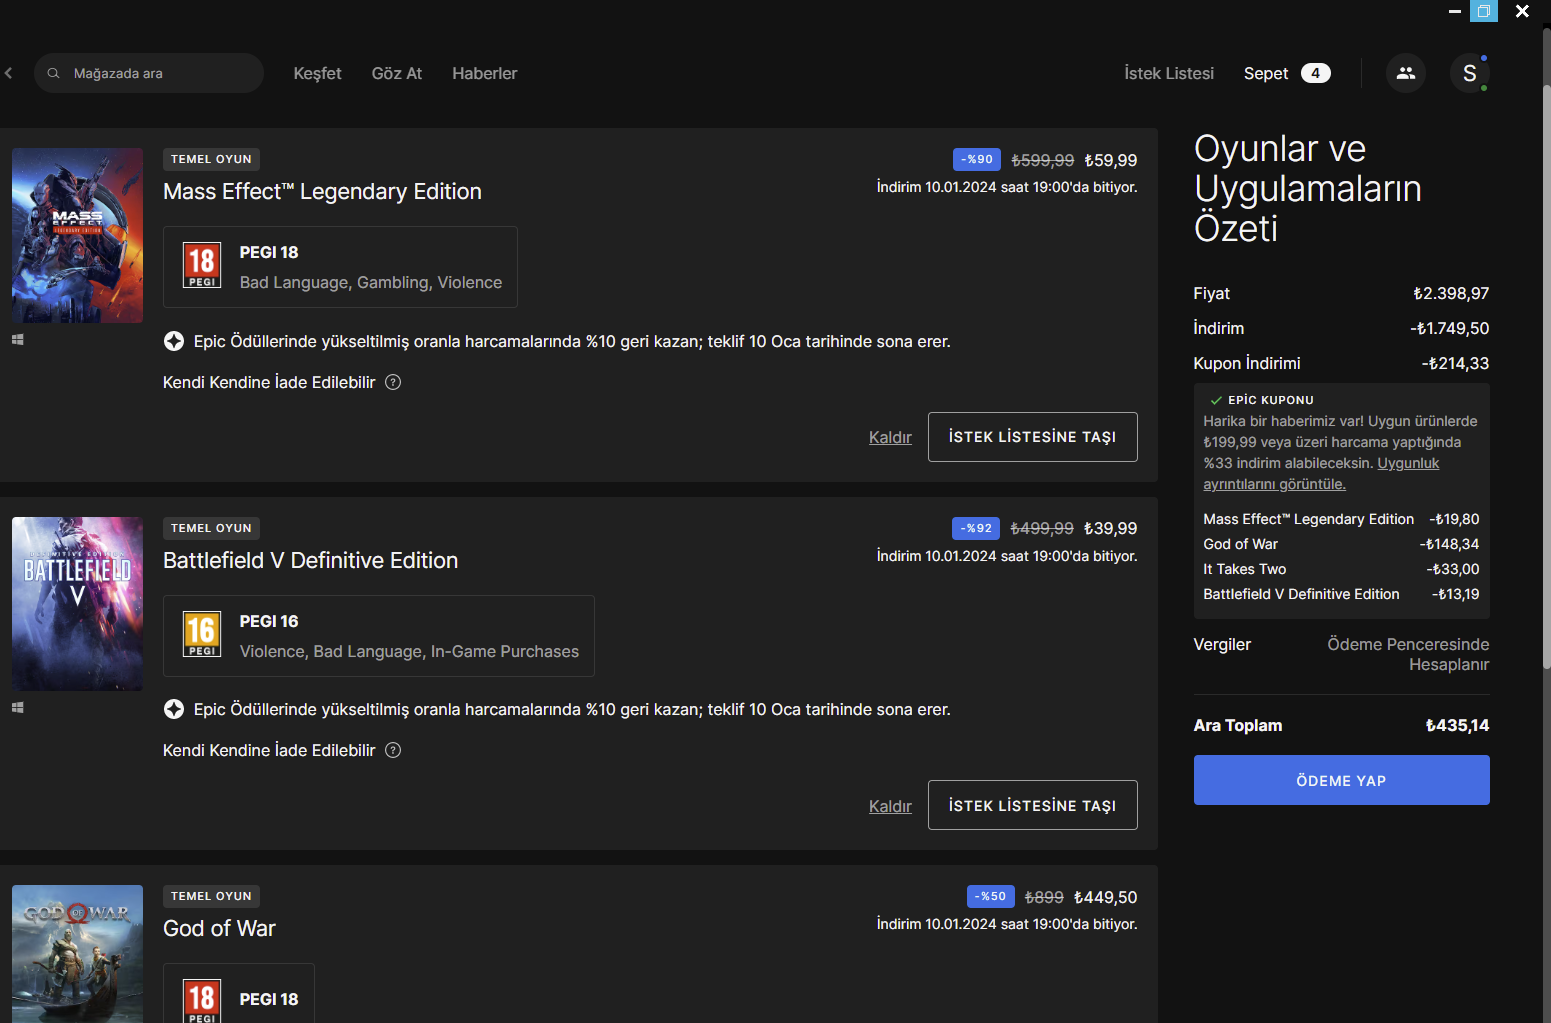Open the friends list icon
This screenshot has height=1023, width=1551.
coord(1406,73)
